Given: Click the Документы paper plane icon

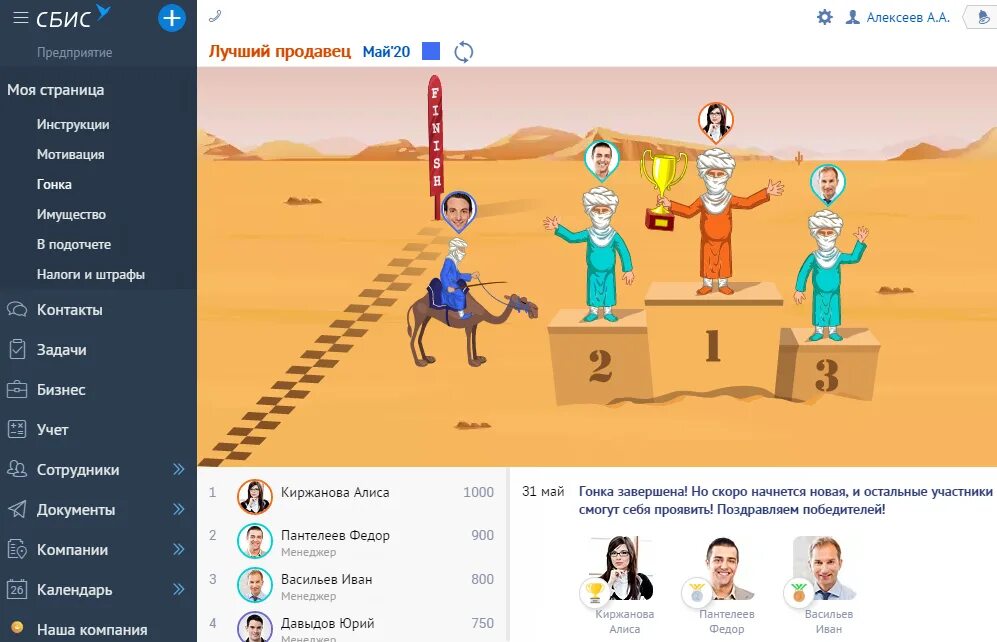Looking at the screenshot, I should pos(17,509).
